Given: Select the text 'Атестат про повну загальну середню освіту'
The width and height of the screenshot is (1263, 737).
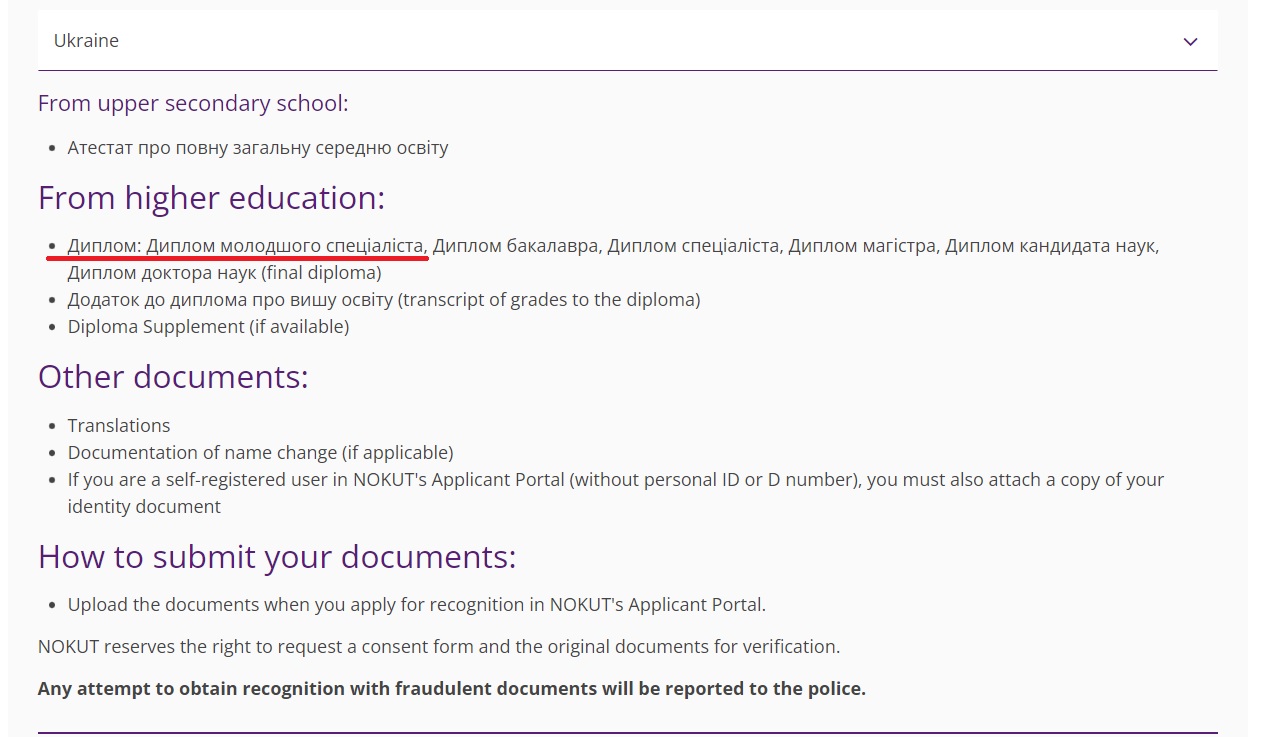Looking at the screenshot, I should (258, 147).
